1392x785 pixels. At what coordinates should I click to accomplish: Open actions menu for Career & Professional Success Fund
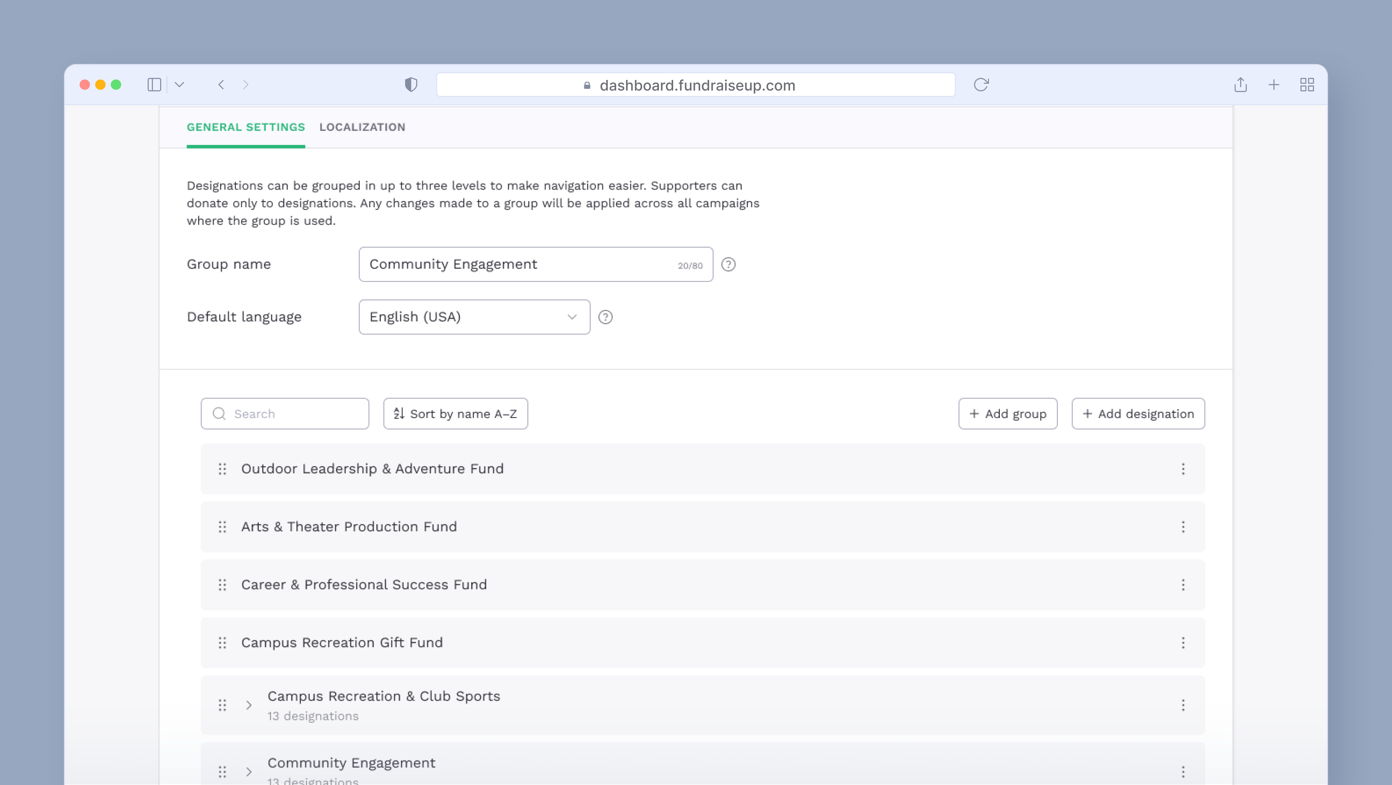1183,584
